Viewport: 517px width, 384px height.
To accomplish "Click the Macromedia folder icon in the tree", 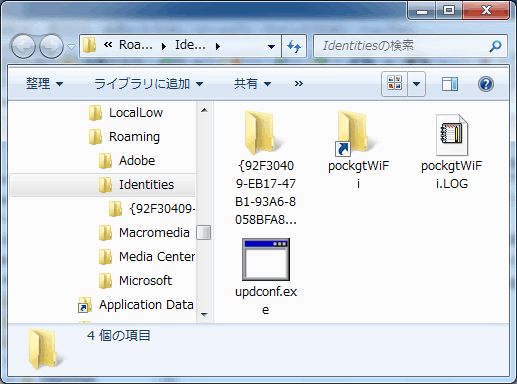I will [x=106, y=233].
